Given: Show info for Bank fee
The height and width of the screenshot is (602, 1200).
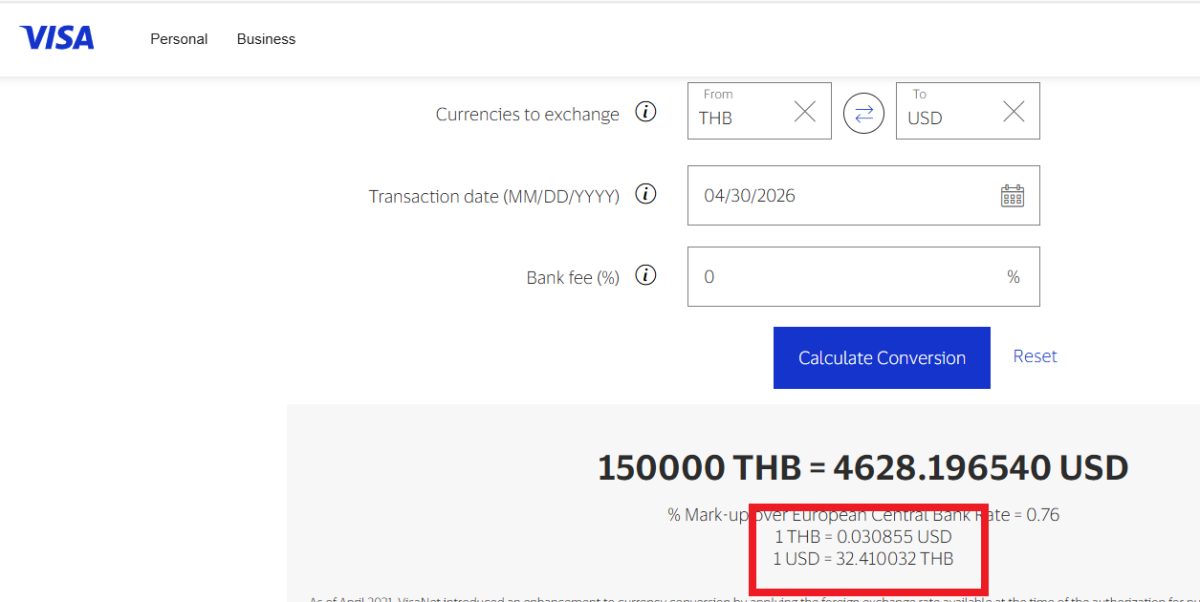Looking at the screenshot, I should [x=647, y=275].
